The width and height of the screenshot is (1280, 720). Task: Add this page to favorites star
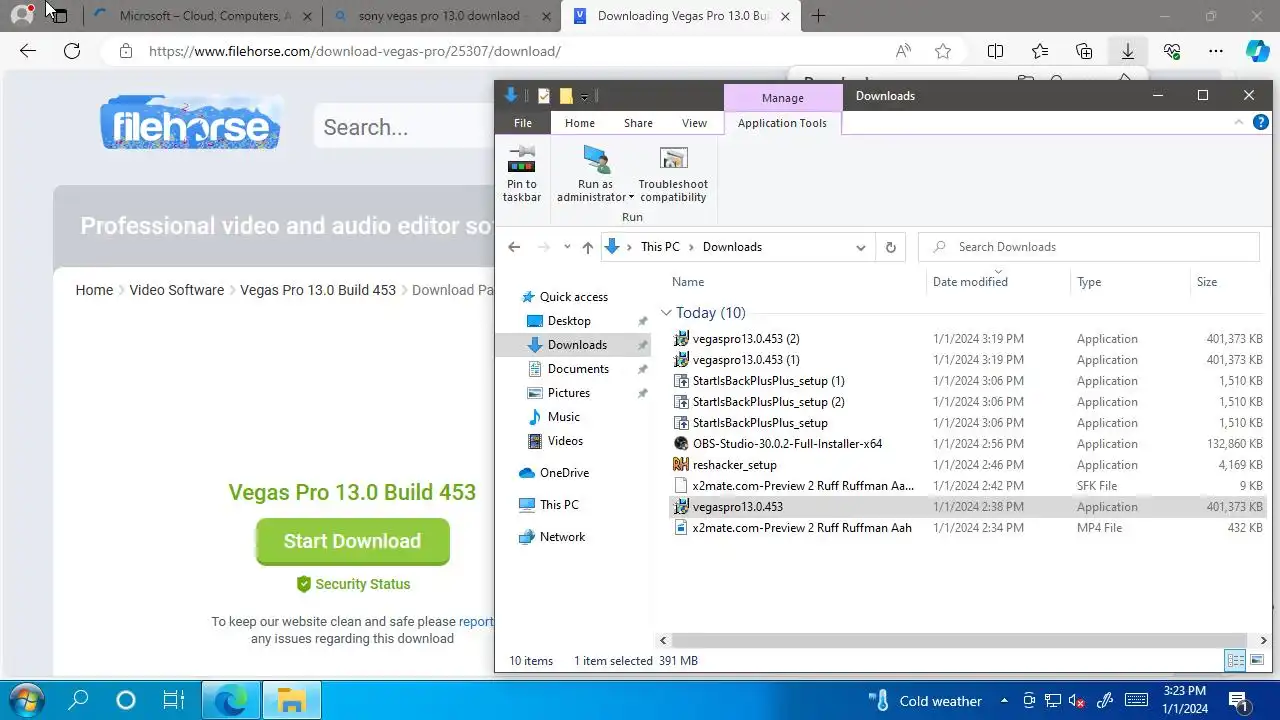942,51
